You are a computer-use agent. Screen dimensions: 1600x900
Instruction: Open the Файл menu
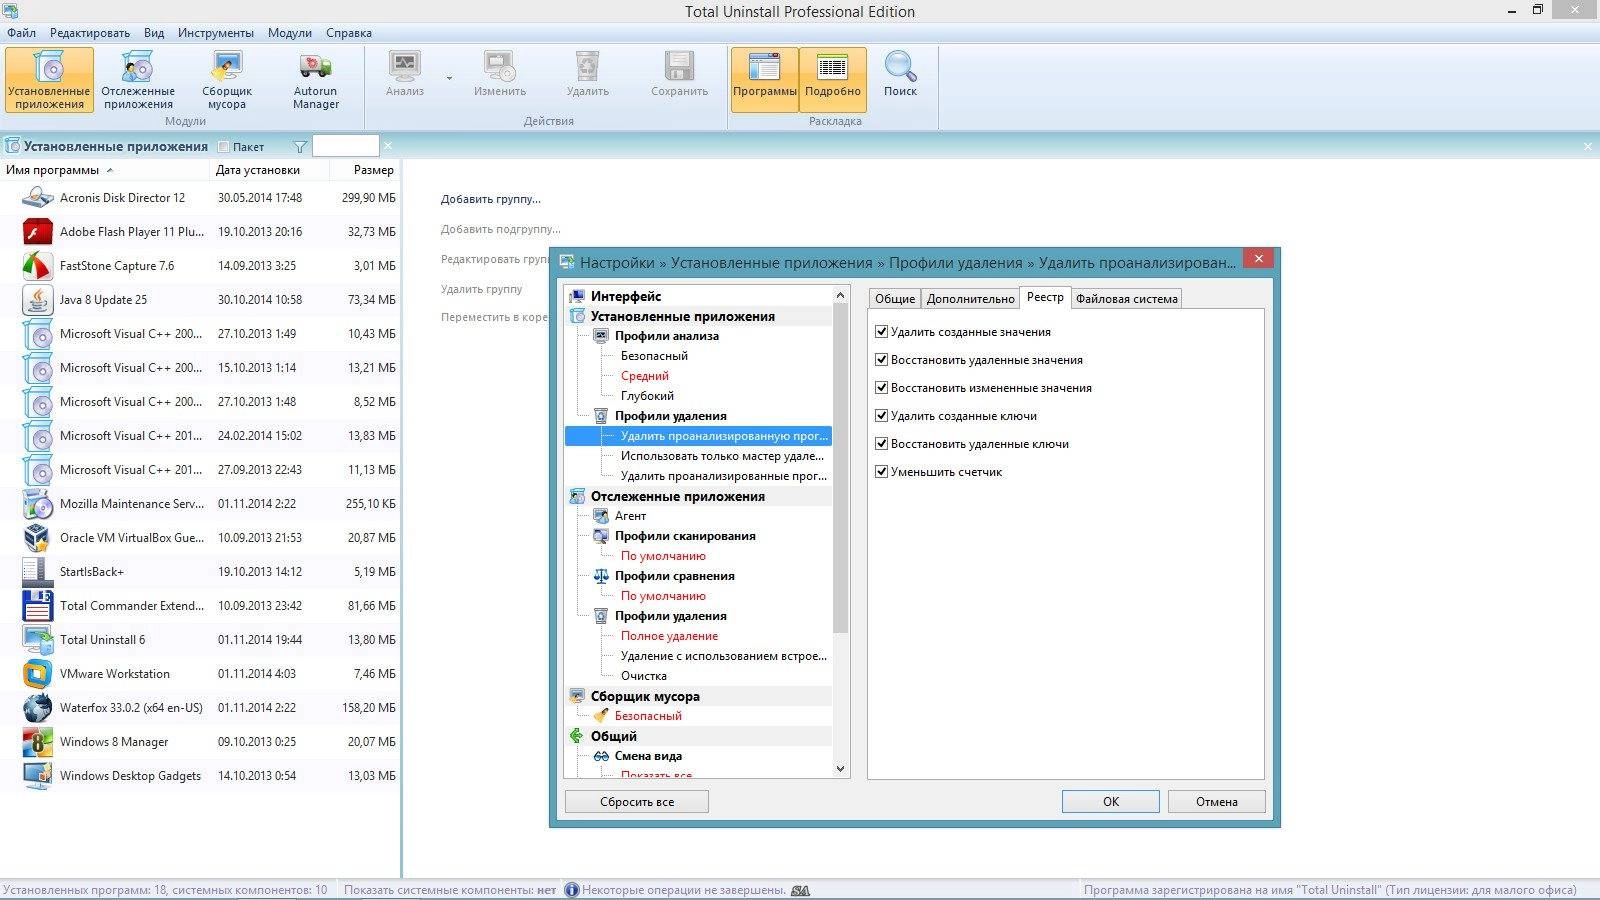click(21, 33)
